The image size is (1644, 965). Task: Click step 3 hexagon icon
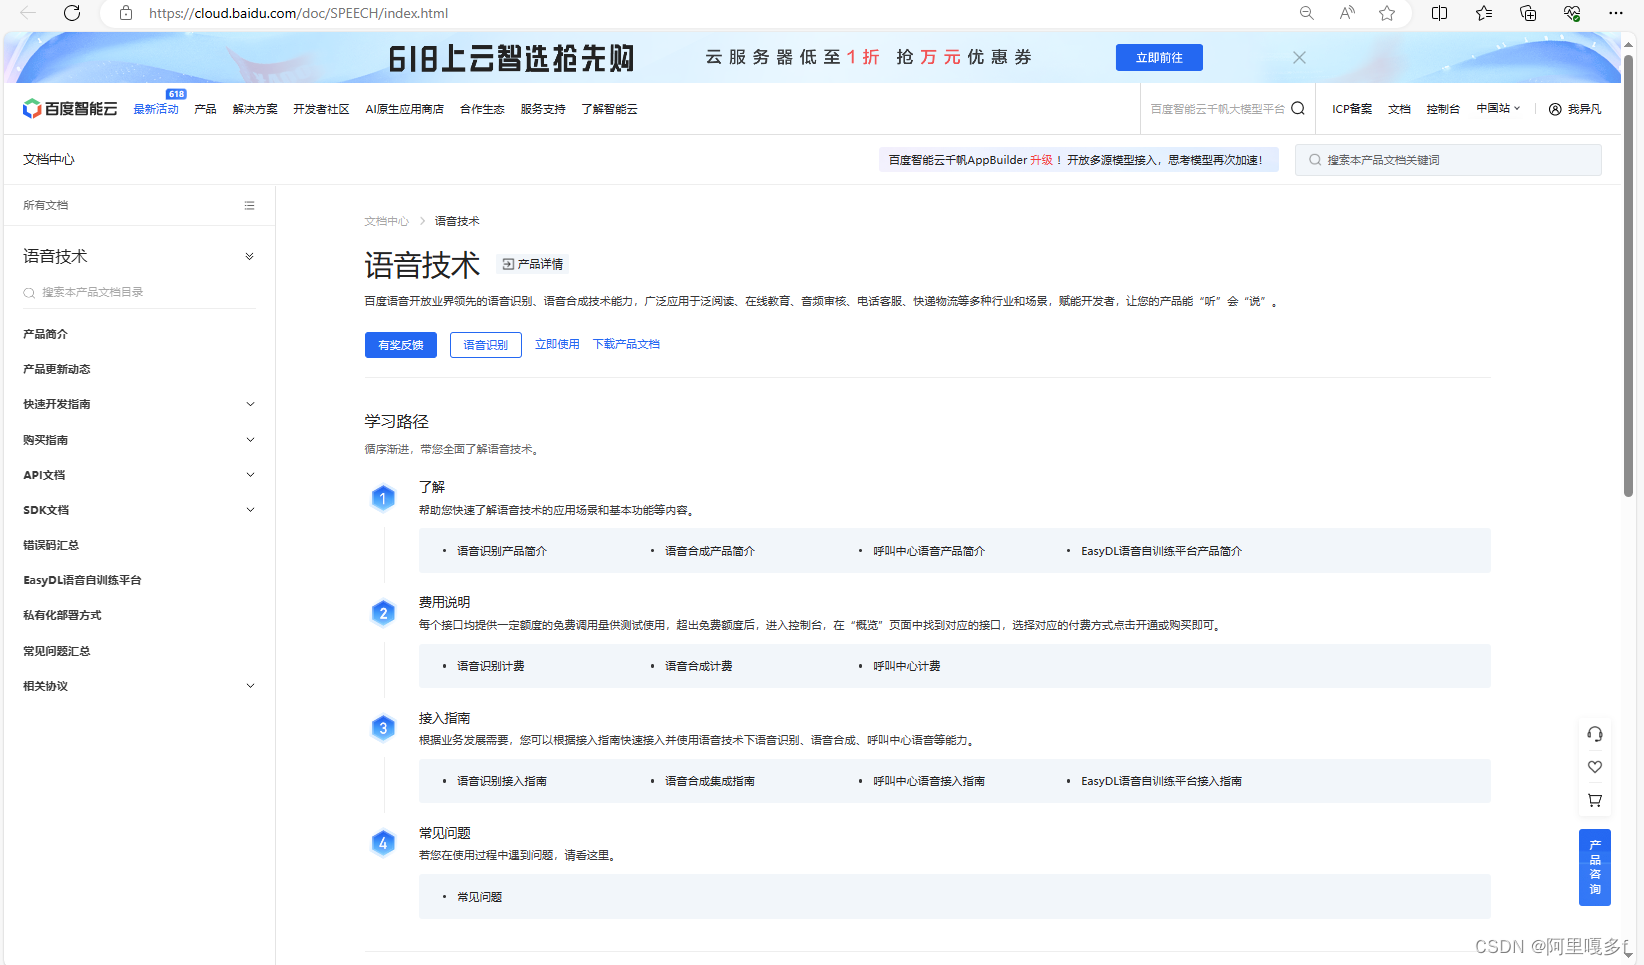383,728
